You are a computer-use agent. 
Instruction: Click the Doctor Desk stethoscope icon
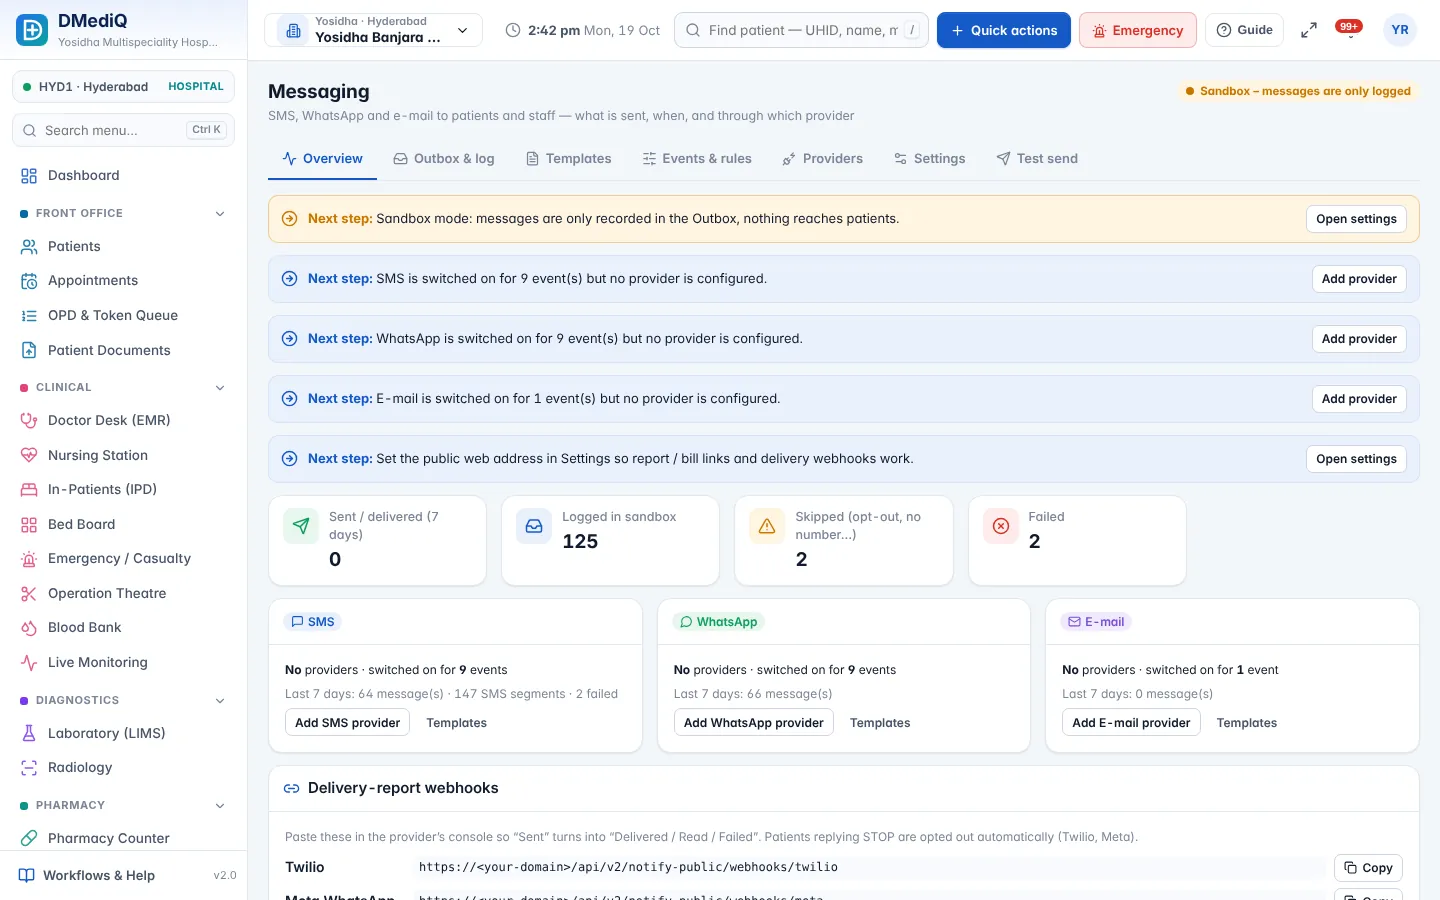(x=29, y=421)
